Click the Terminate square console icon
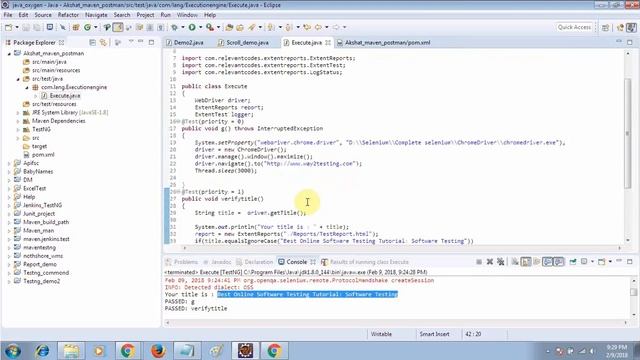 pyautogui.click(x=479, y=262)
